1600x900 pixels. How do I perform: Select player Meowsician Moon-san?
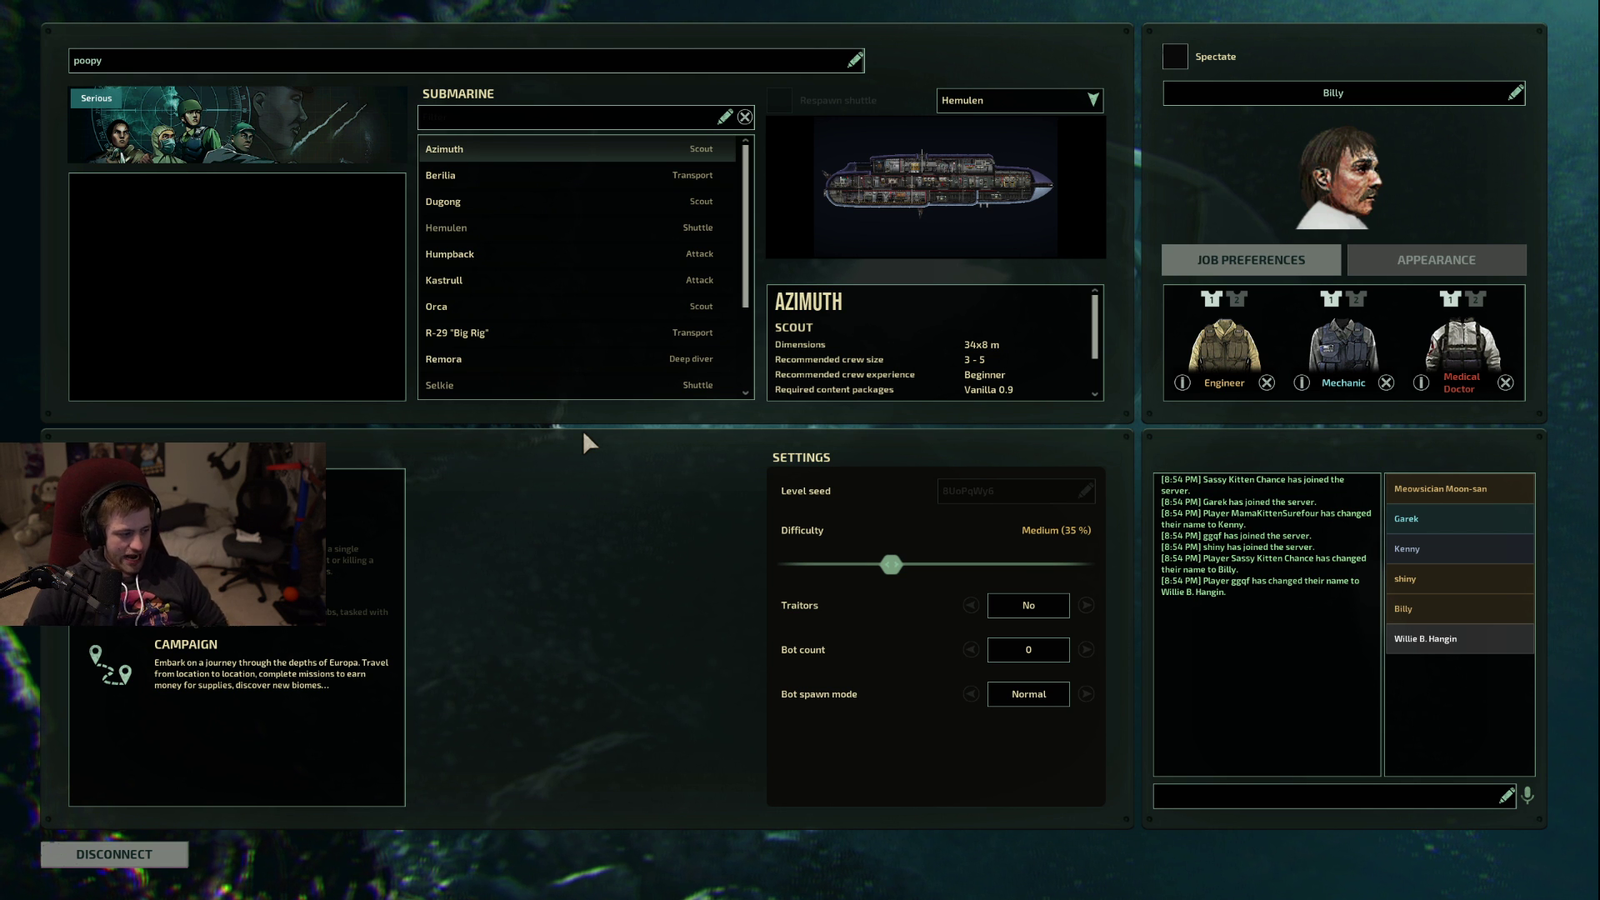pos(1459,489)
